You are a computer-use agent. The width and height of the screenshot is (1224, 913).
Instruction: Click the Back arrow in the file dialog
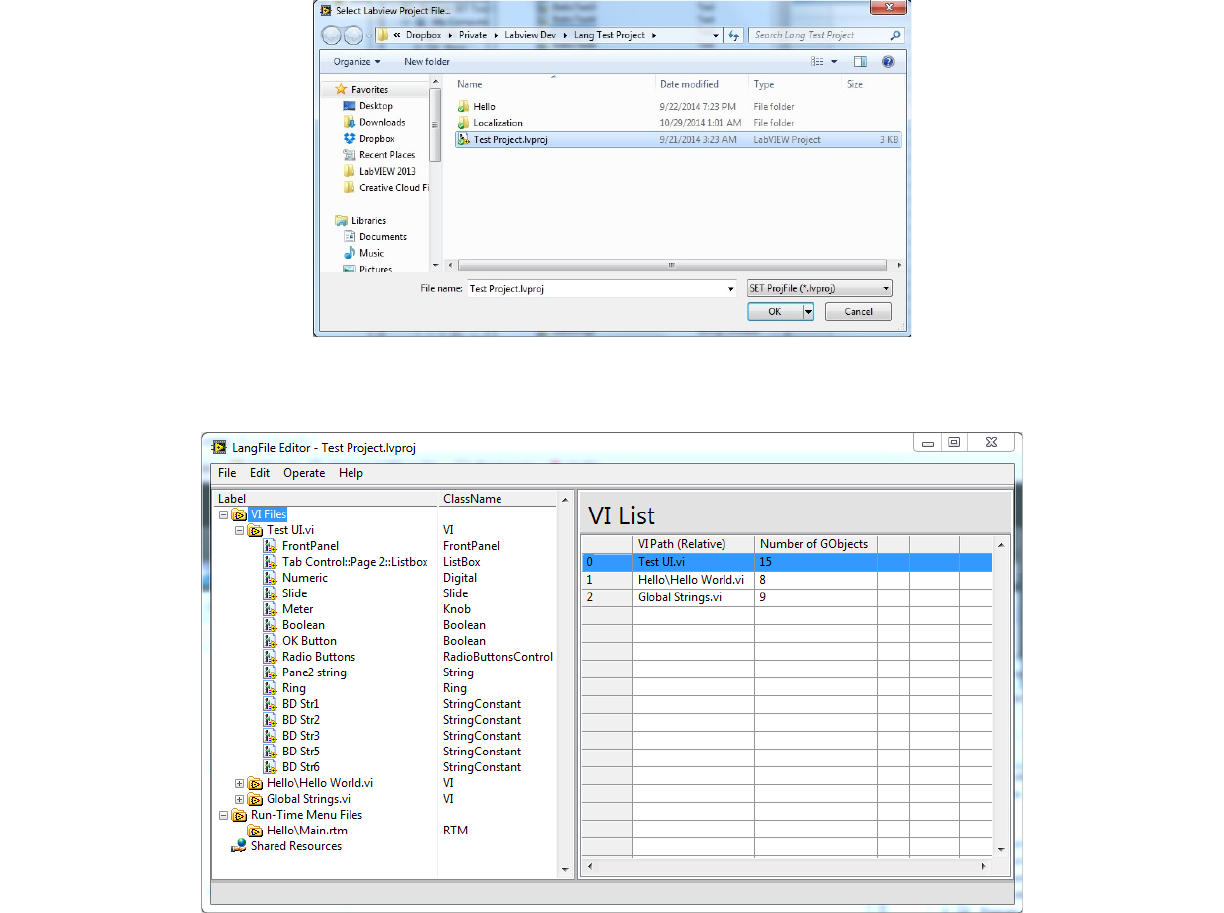[x=332, y=35]
